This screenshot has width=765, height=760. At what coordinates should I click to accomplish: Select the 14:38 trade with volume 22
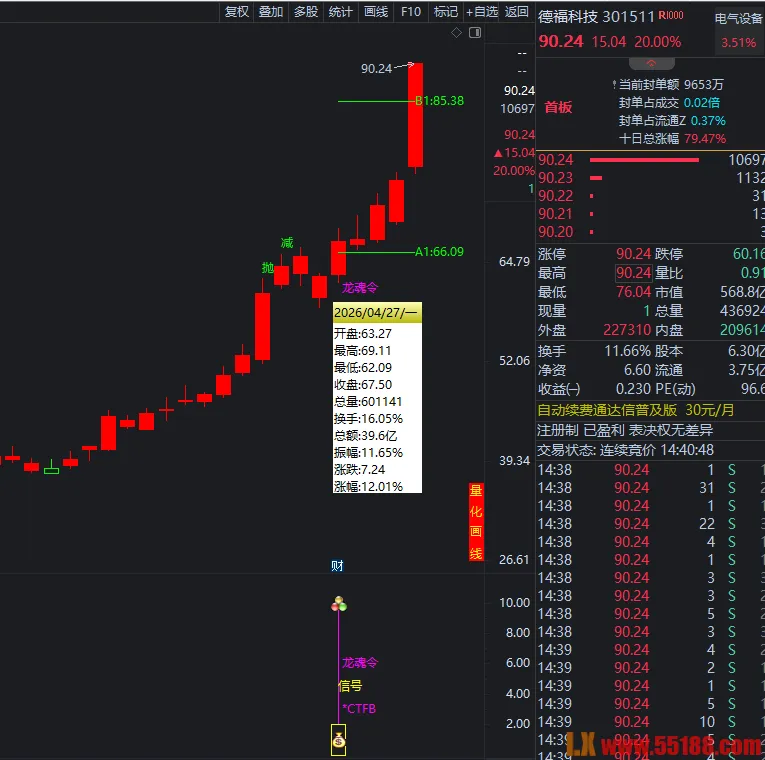(650, 524)
